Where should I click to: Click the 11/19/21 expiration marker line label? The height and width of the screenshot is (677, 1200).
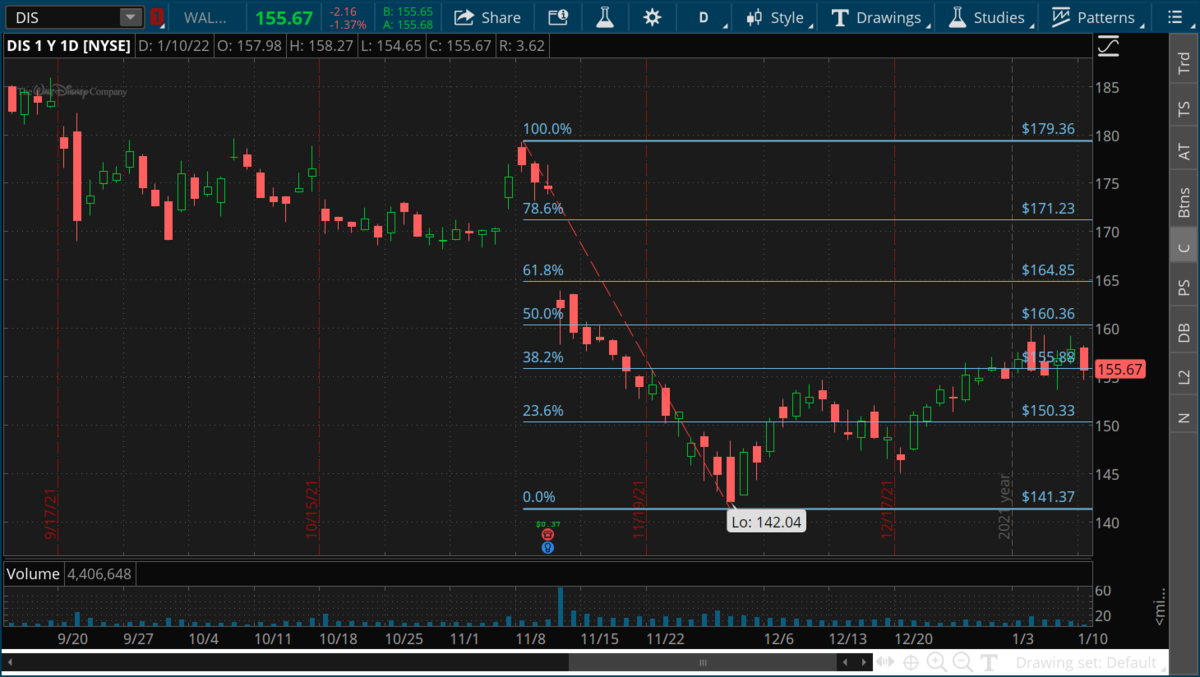pos(639,510)
